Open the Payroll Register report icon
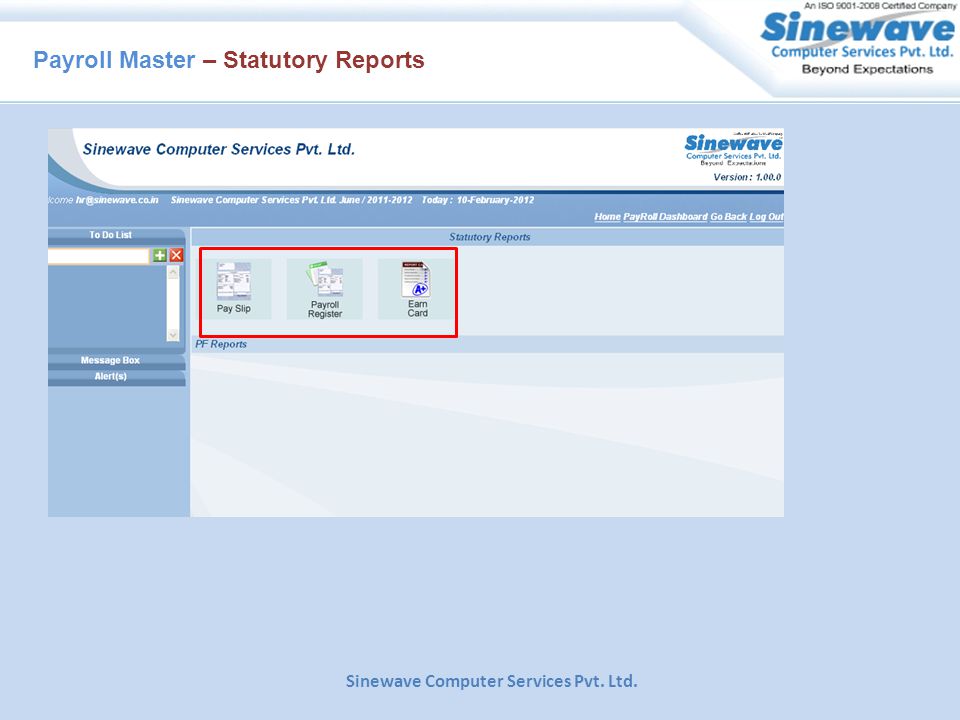The width and height of the screenshot is (960, 720). click(324, 288)
